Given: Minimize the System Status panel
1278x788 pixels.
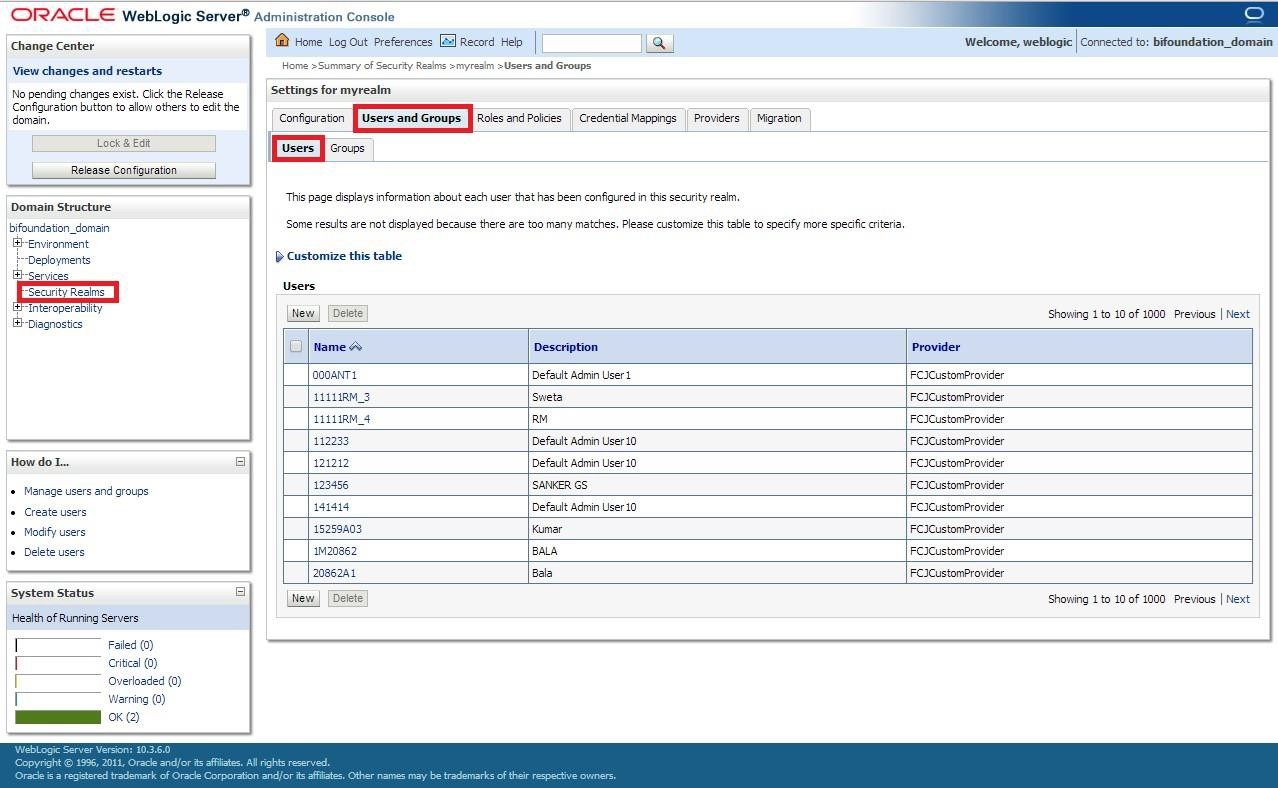Looking at the screenshot, I should tap(240, 592).
